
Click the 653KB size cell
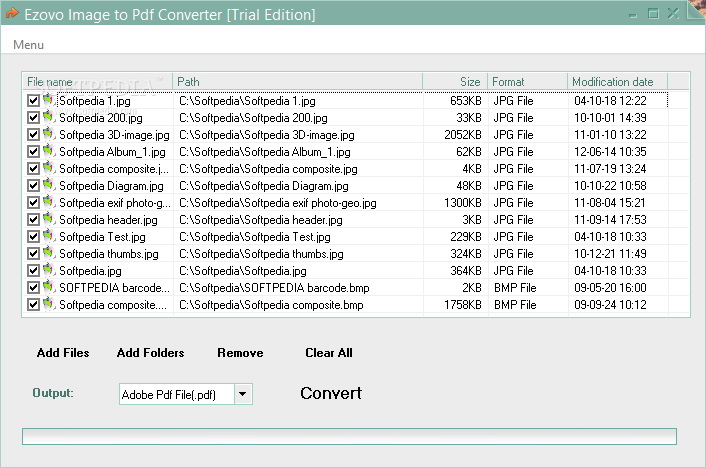pos(466,100)
